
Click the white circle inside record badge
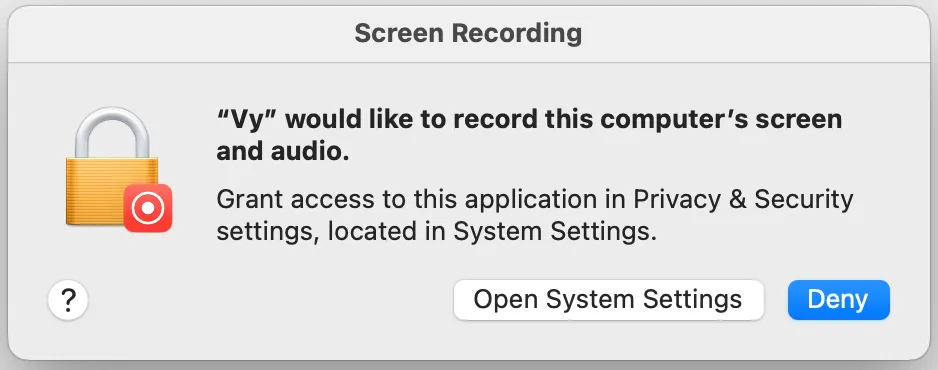148,208
